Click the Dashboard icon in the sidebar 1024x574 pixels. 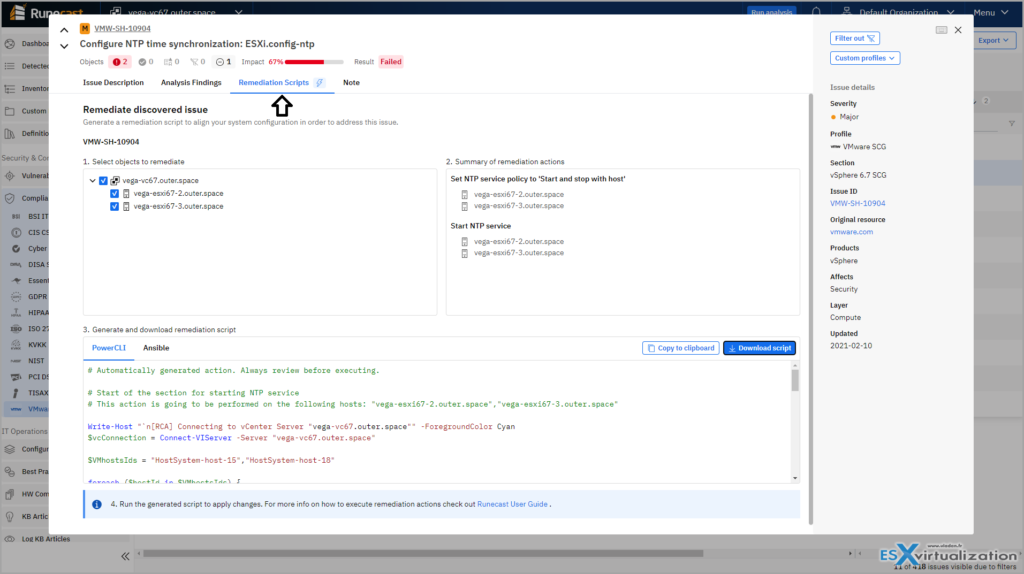point(10,44)
